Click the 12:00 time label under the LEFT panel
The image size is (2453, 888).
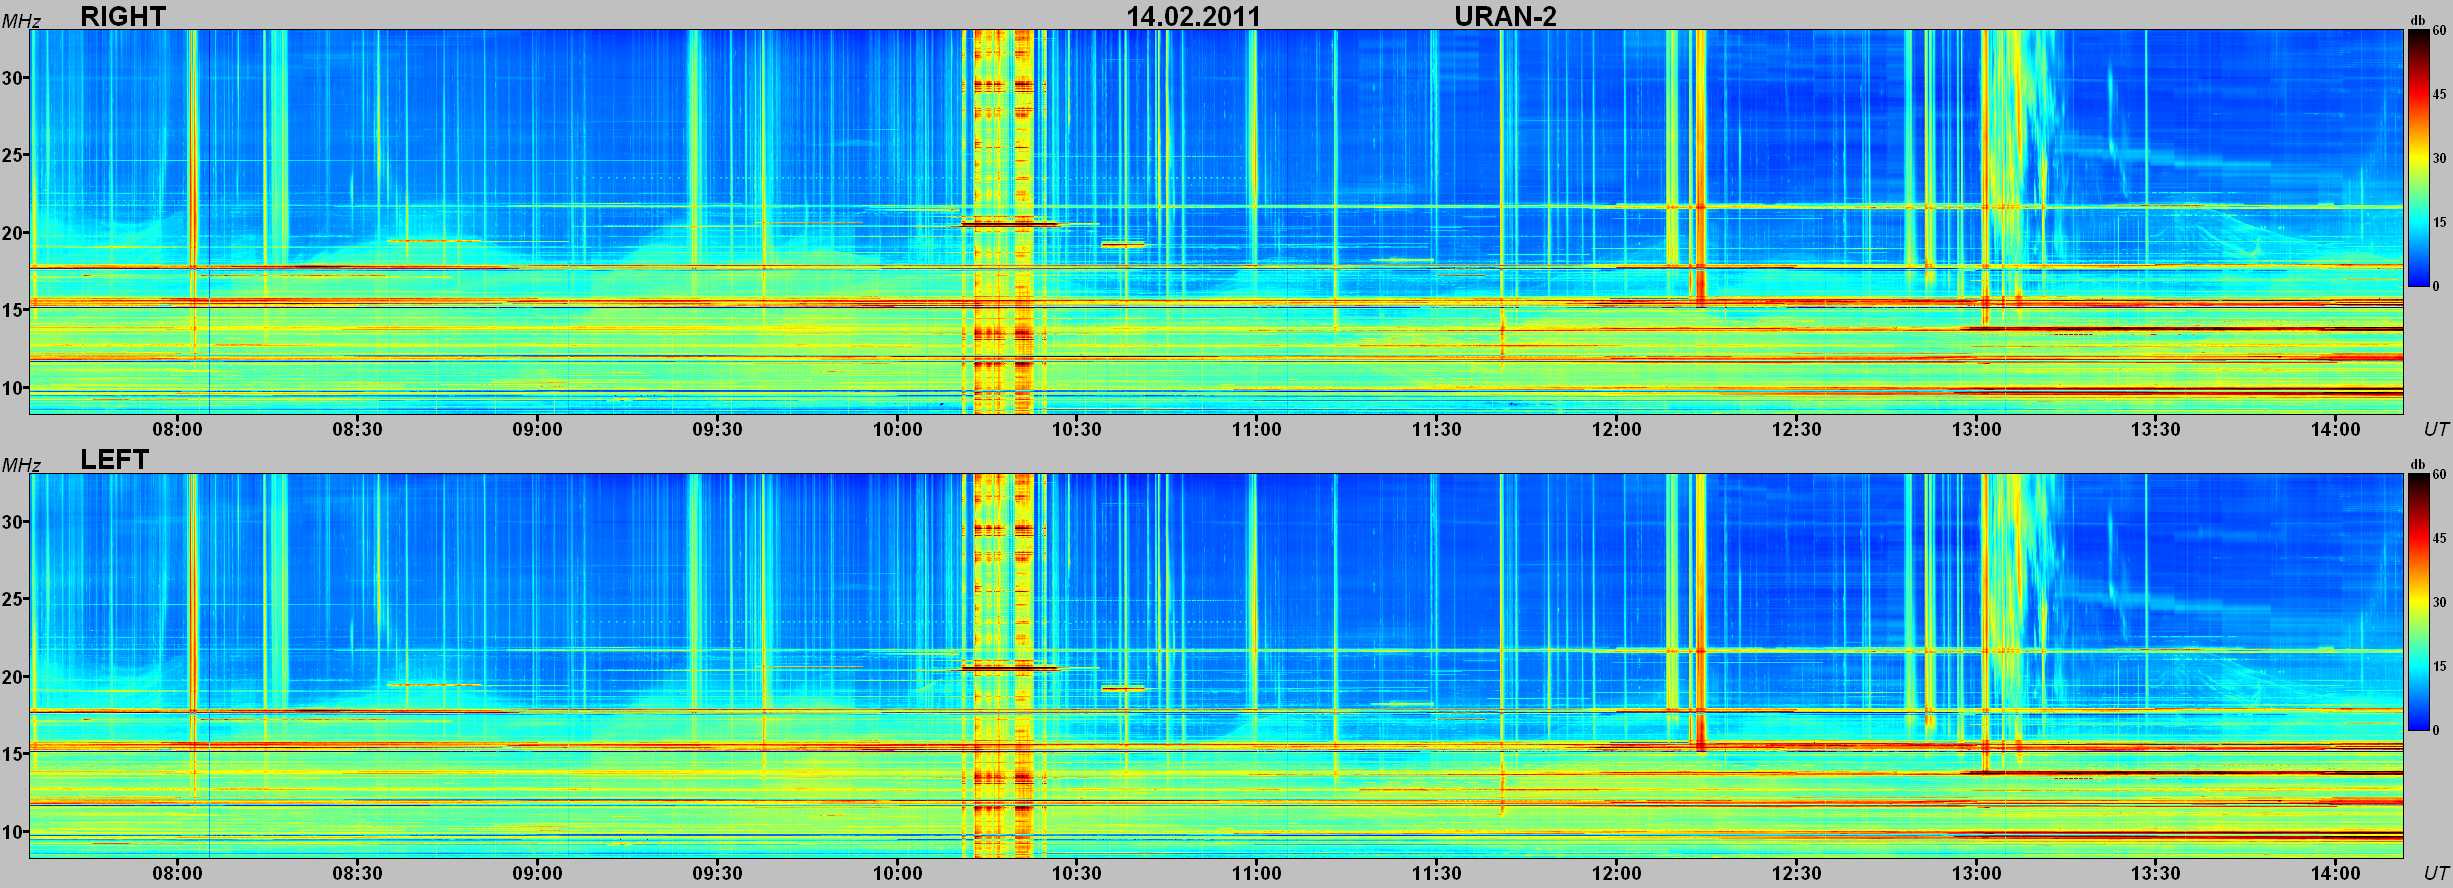1617,873
